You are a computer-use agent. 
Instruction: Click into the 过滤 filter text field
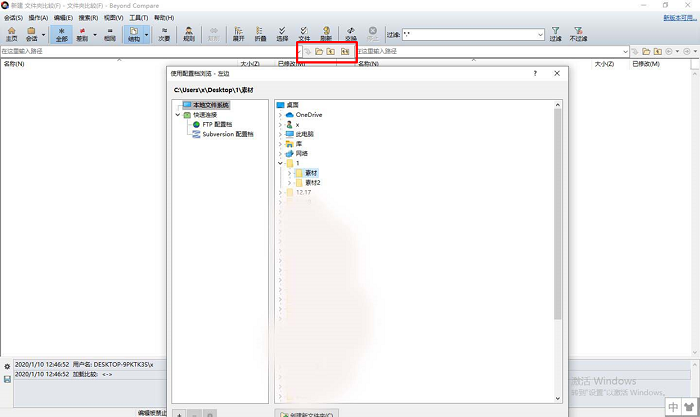click(x=469, y=34)
